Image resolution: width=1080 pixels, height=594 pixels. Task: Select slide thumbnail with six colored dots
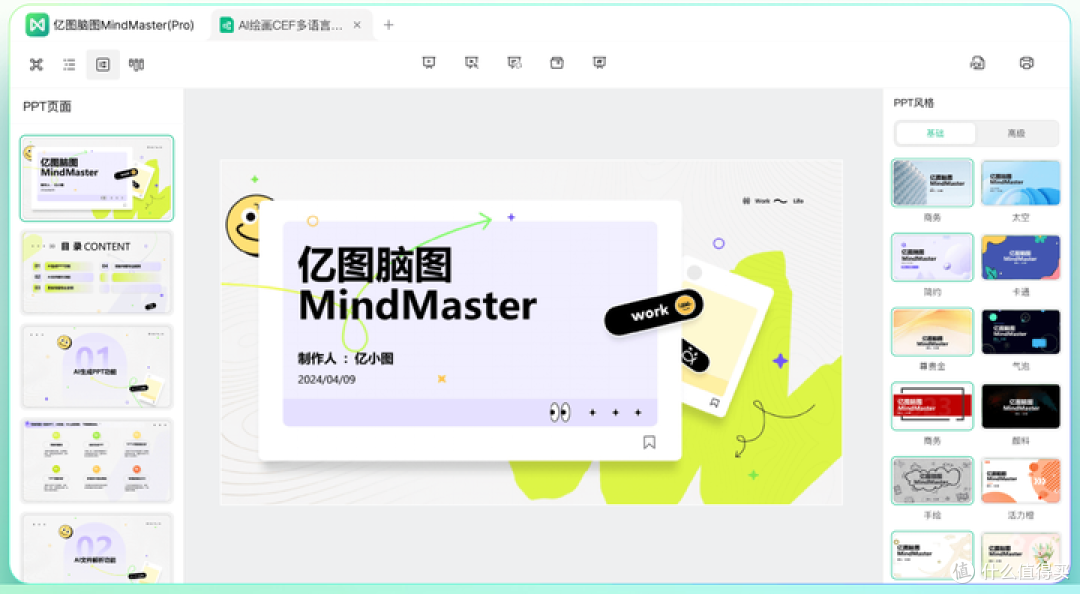[96, 461]
